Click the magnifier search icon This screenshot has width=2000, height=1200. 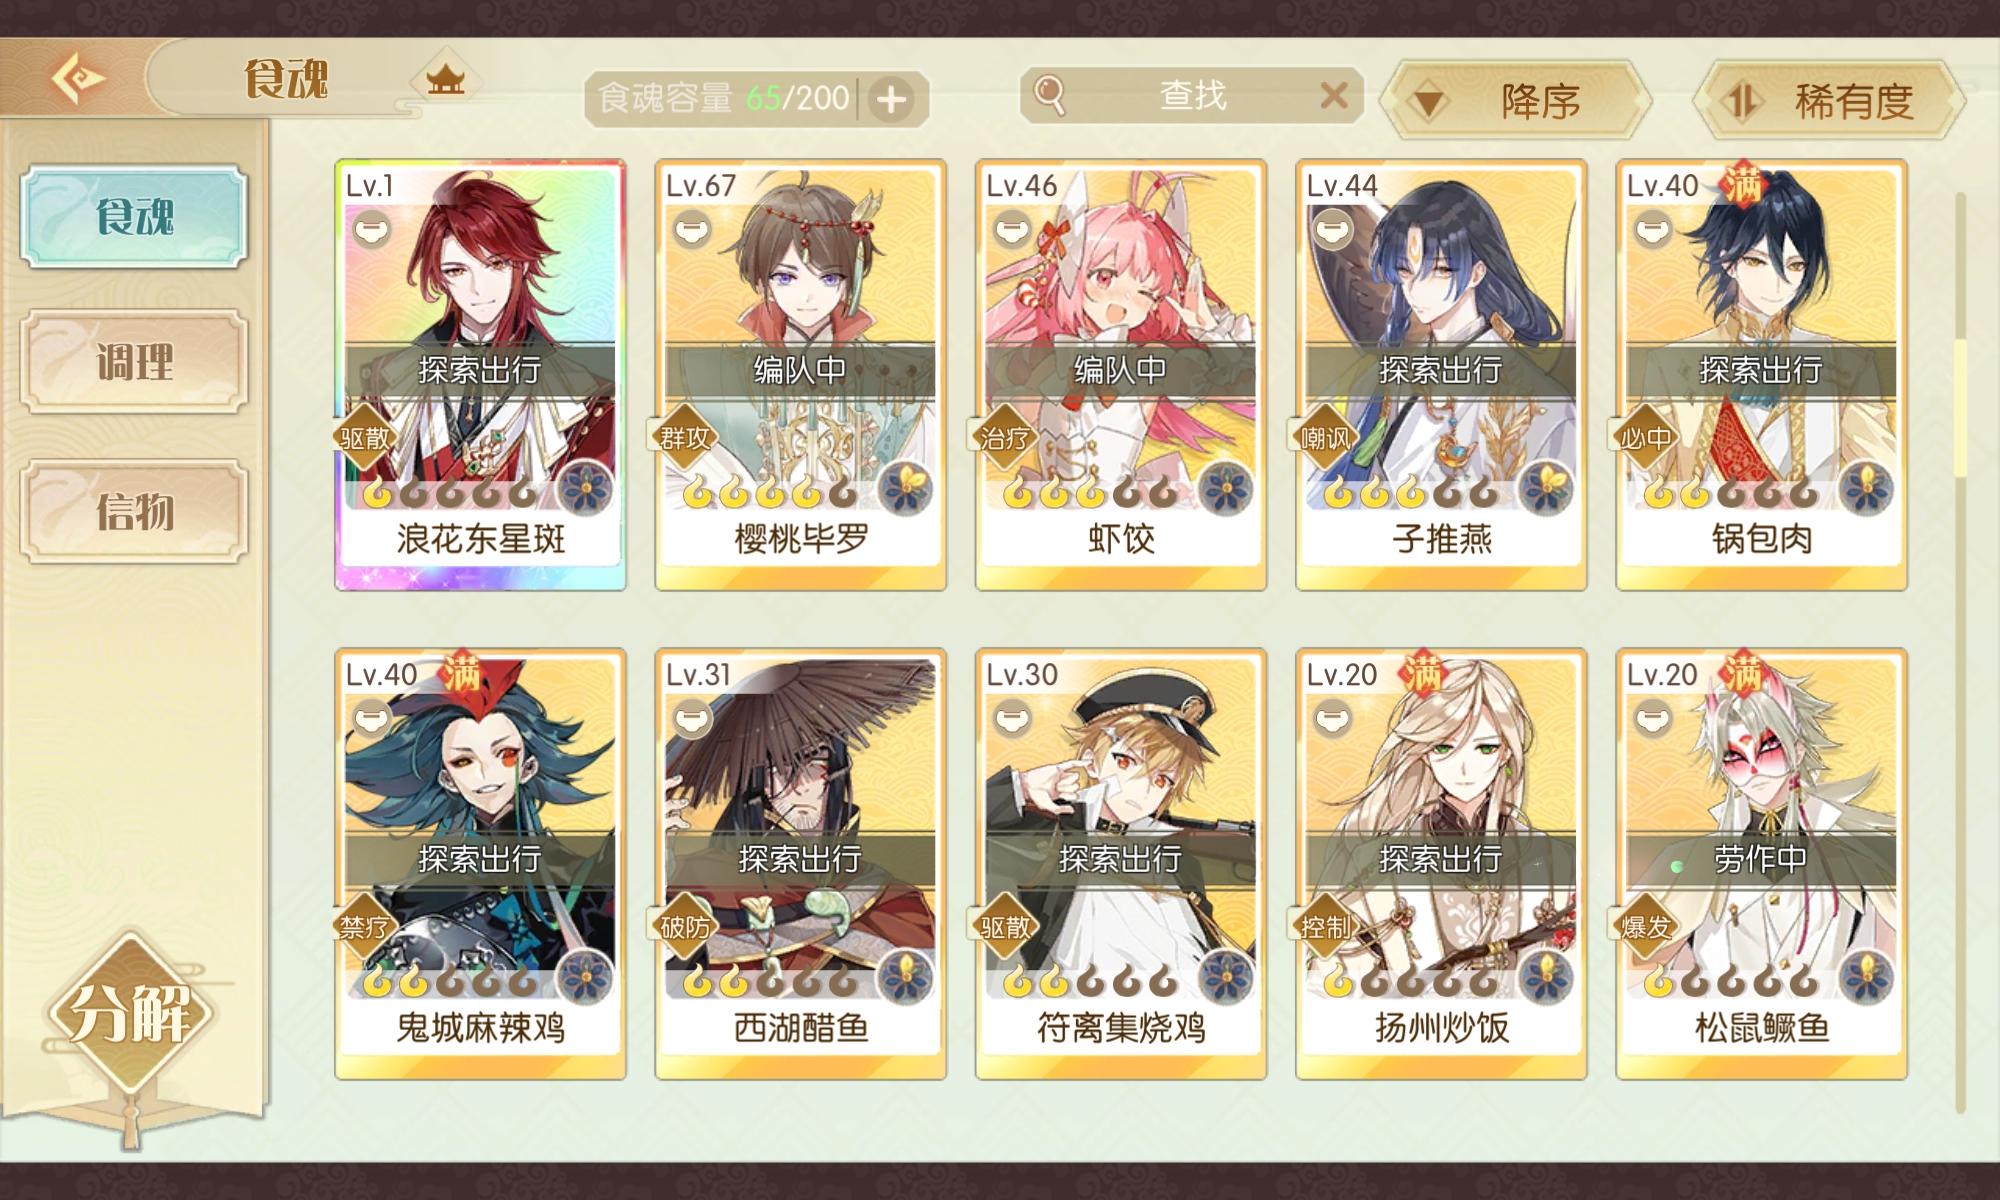(1050, 96)
